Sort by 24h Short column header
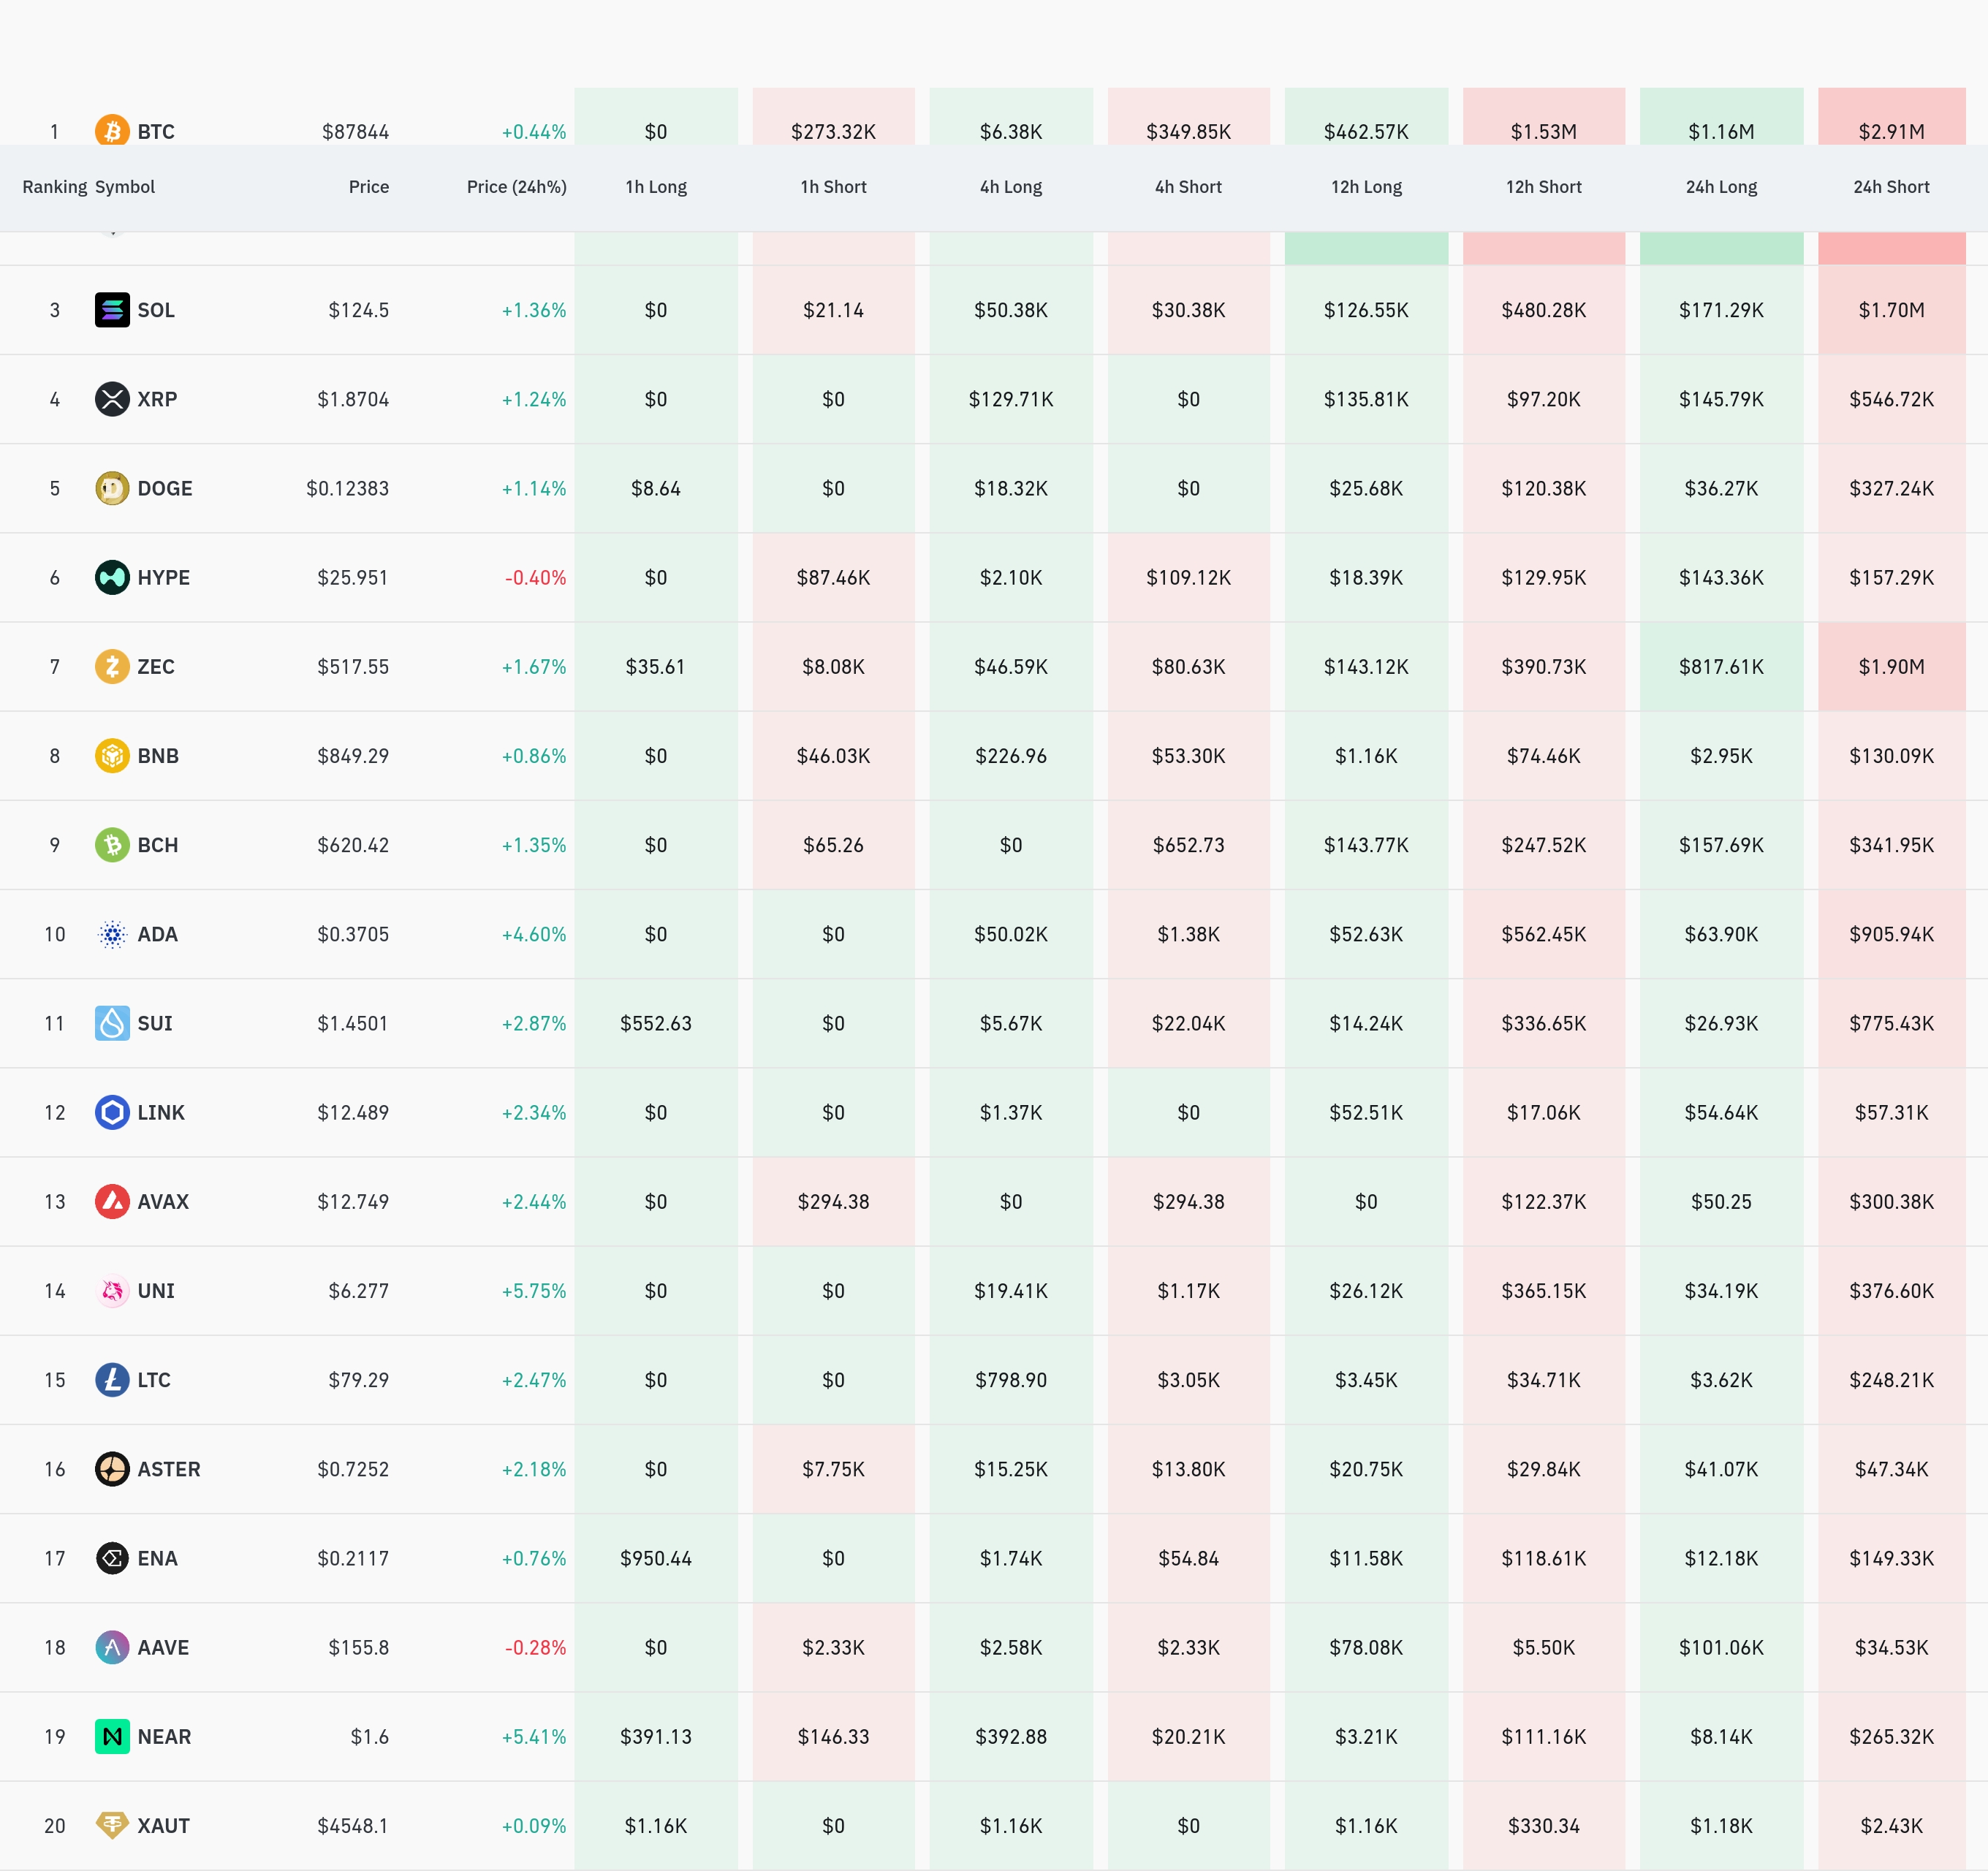This screenshot has width=1988, height=1871. [x=1890, y=187]
